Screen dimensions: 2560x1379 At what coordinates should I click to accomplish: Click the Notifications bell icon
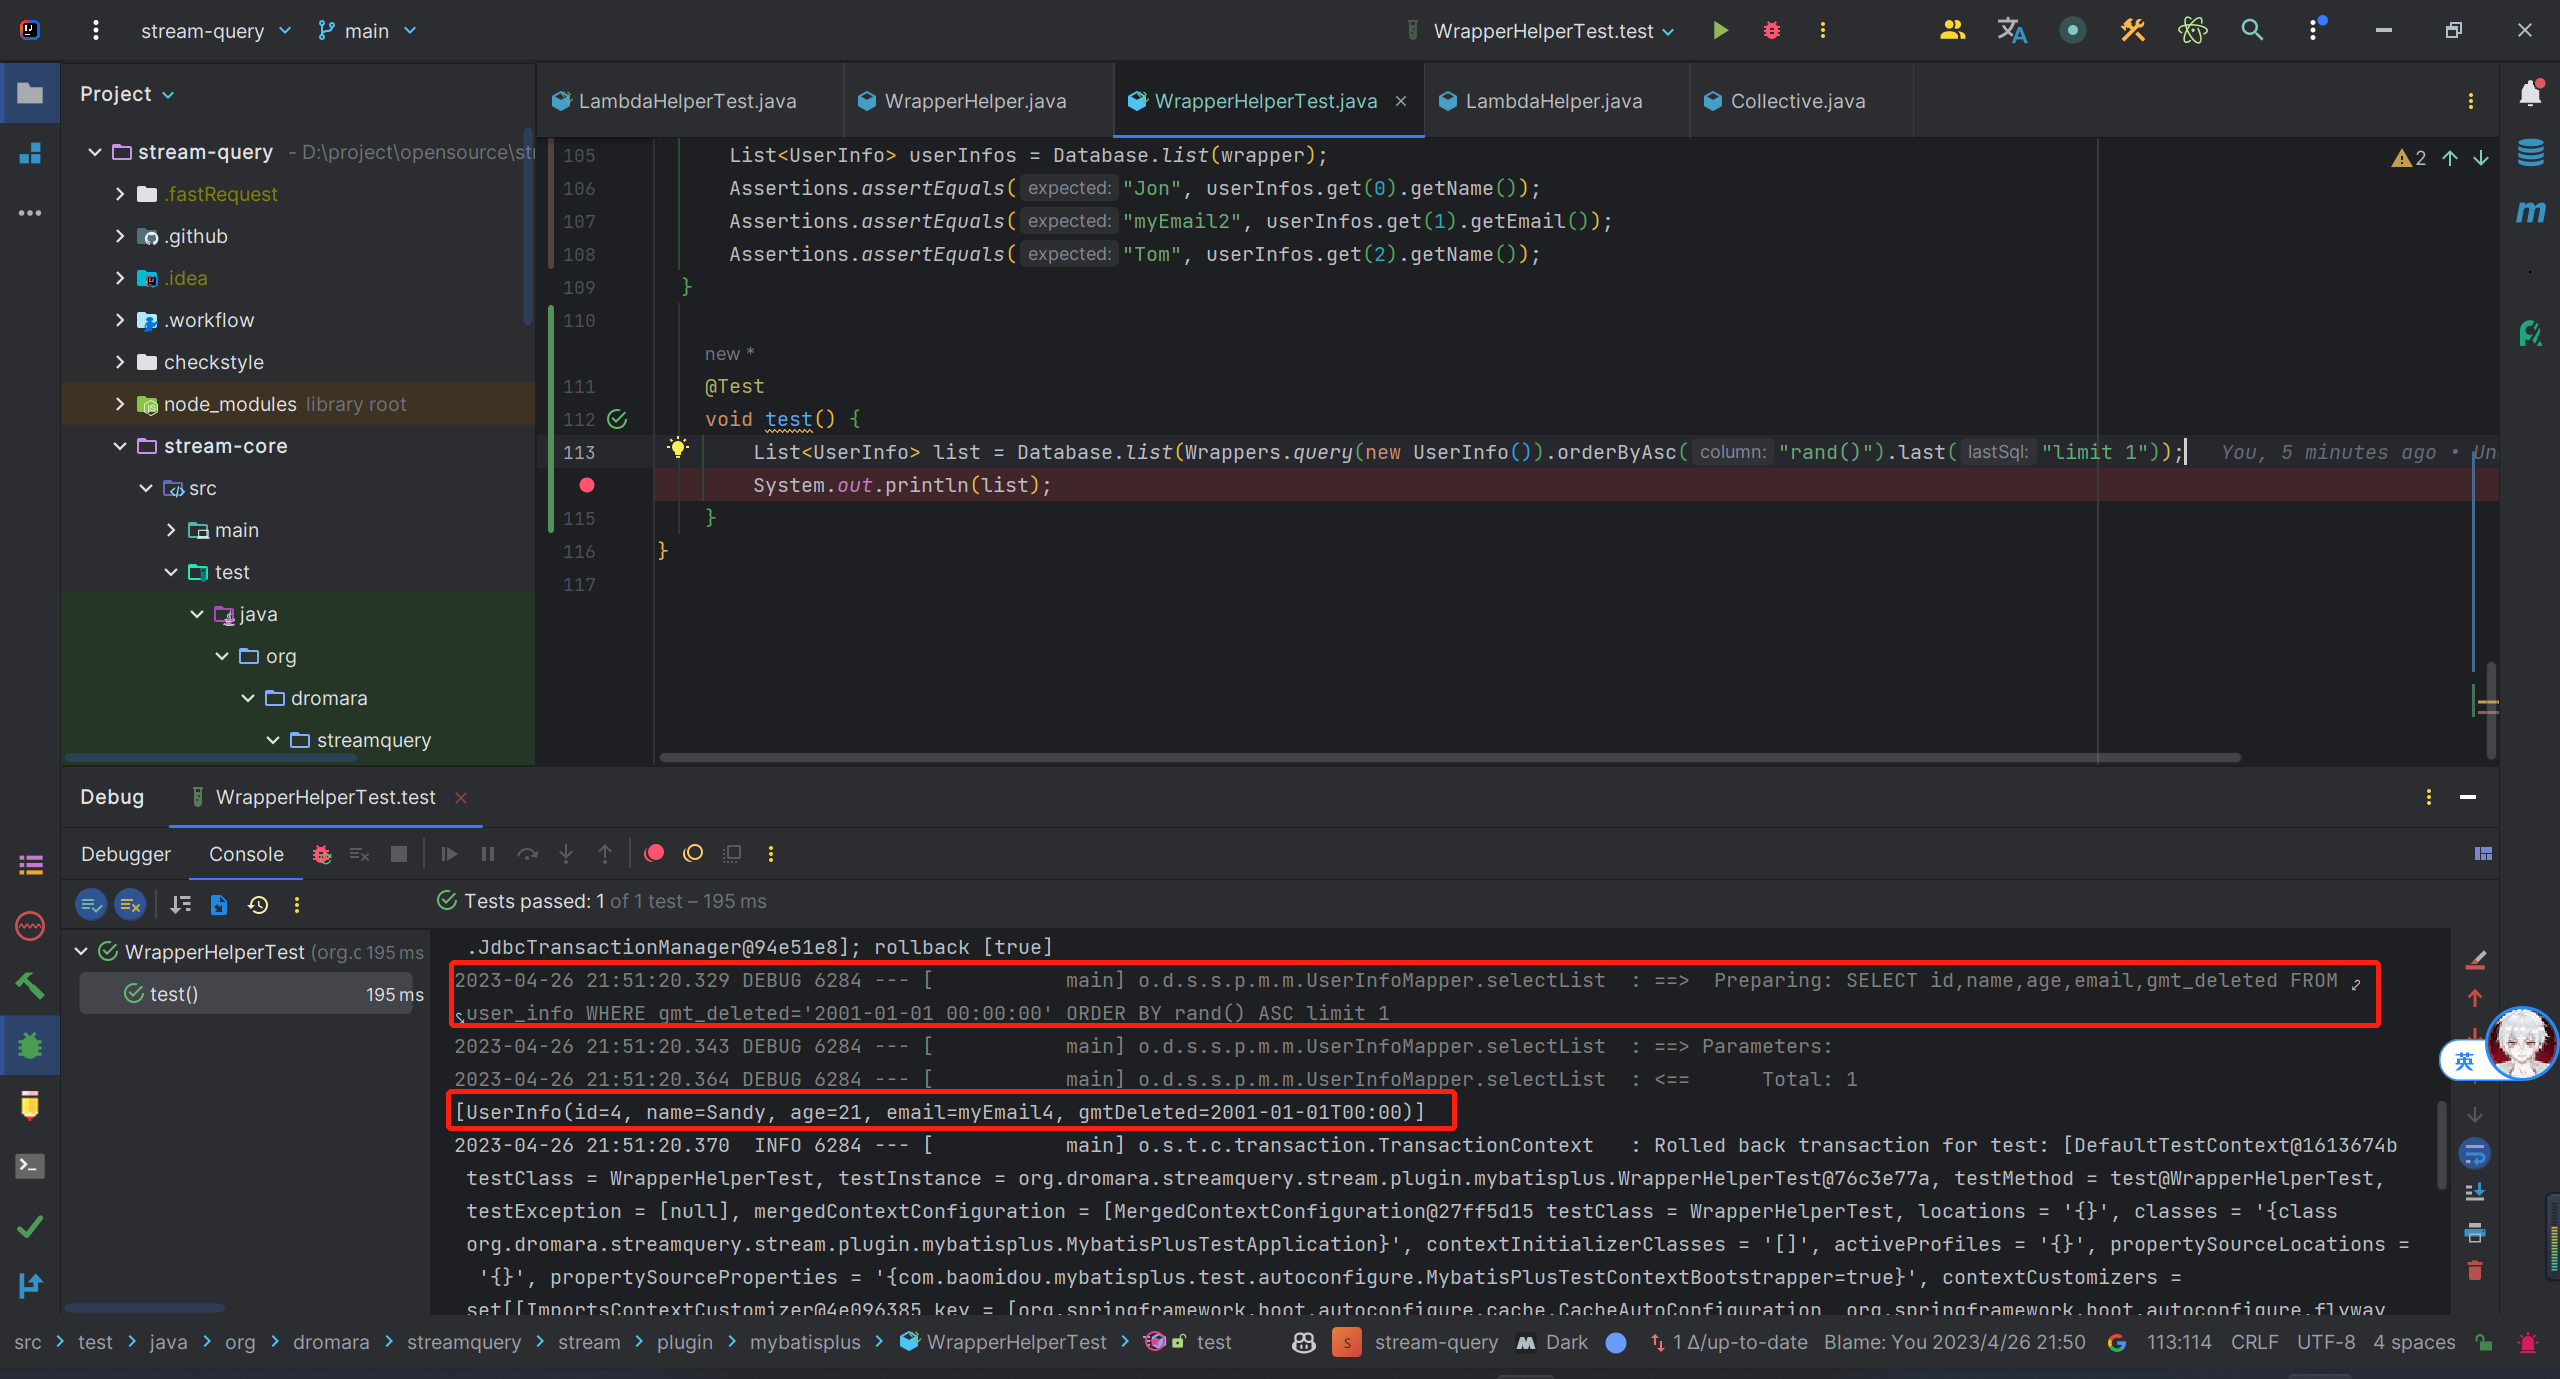click(2530, 94)
